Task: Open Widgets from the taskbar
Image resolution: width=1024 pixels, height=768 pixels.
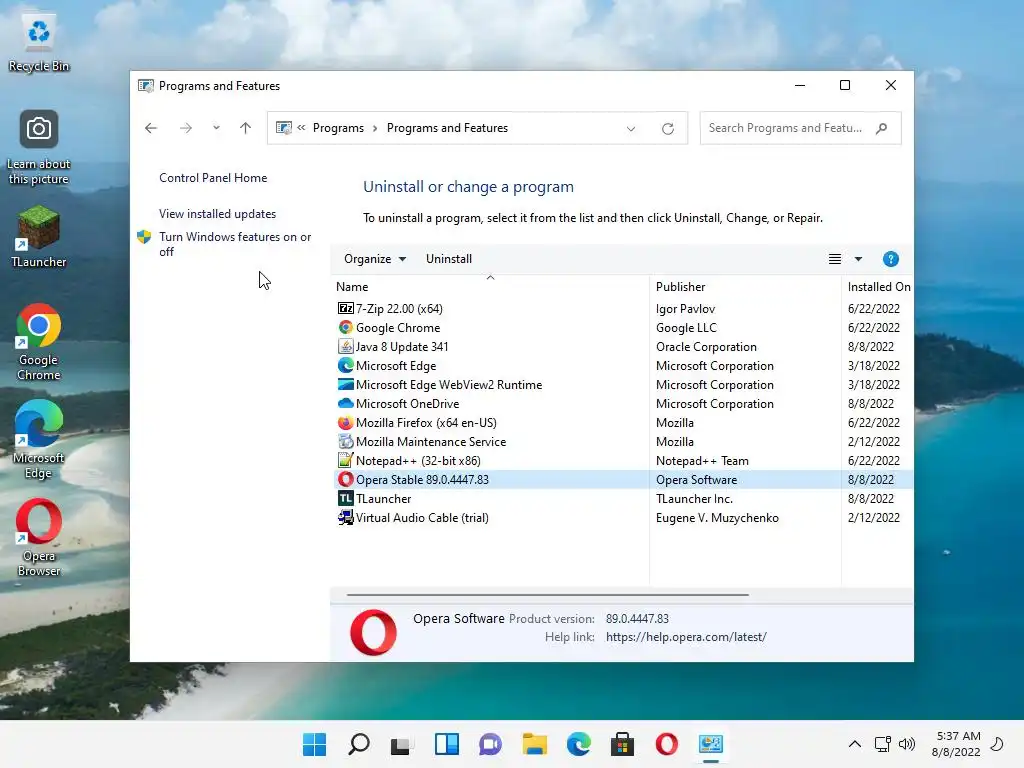Action: click(447, 744)
